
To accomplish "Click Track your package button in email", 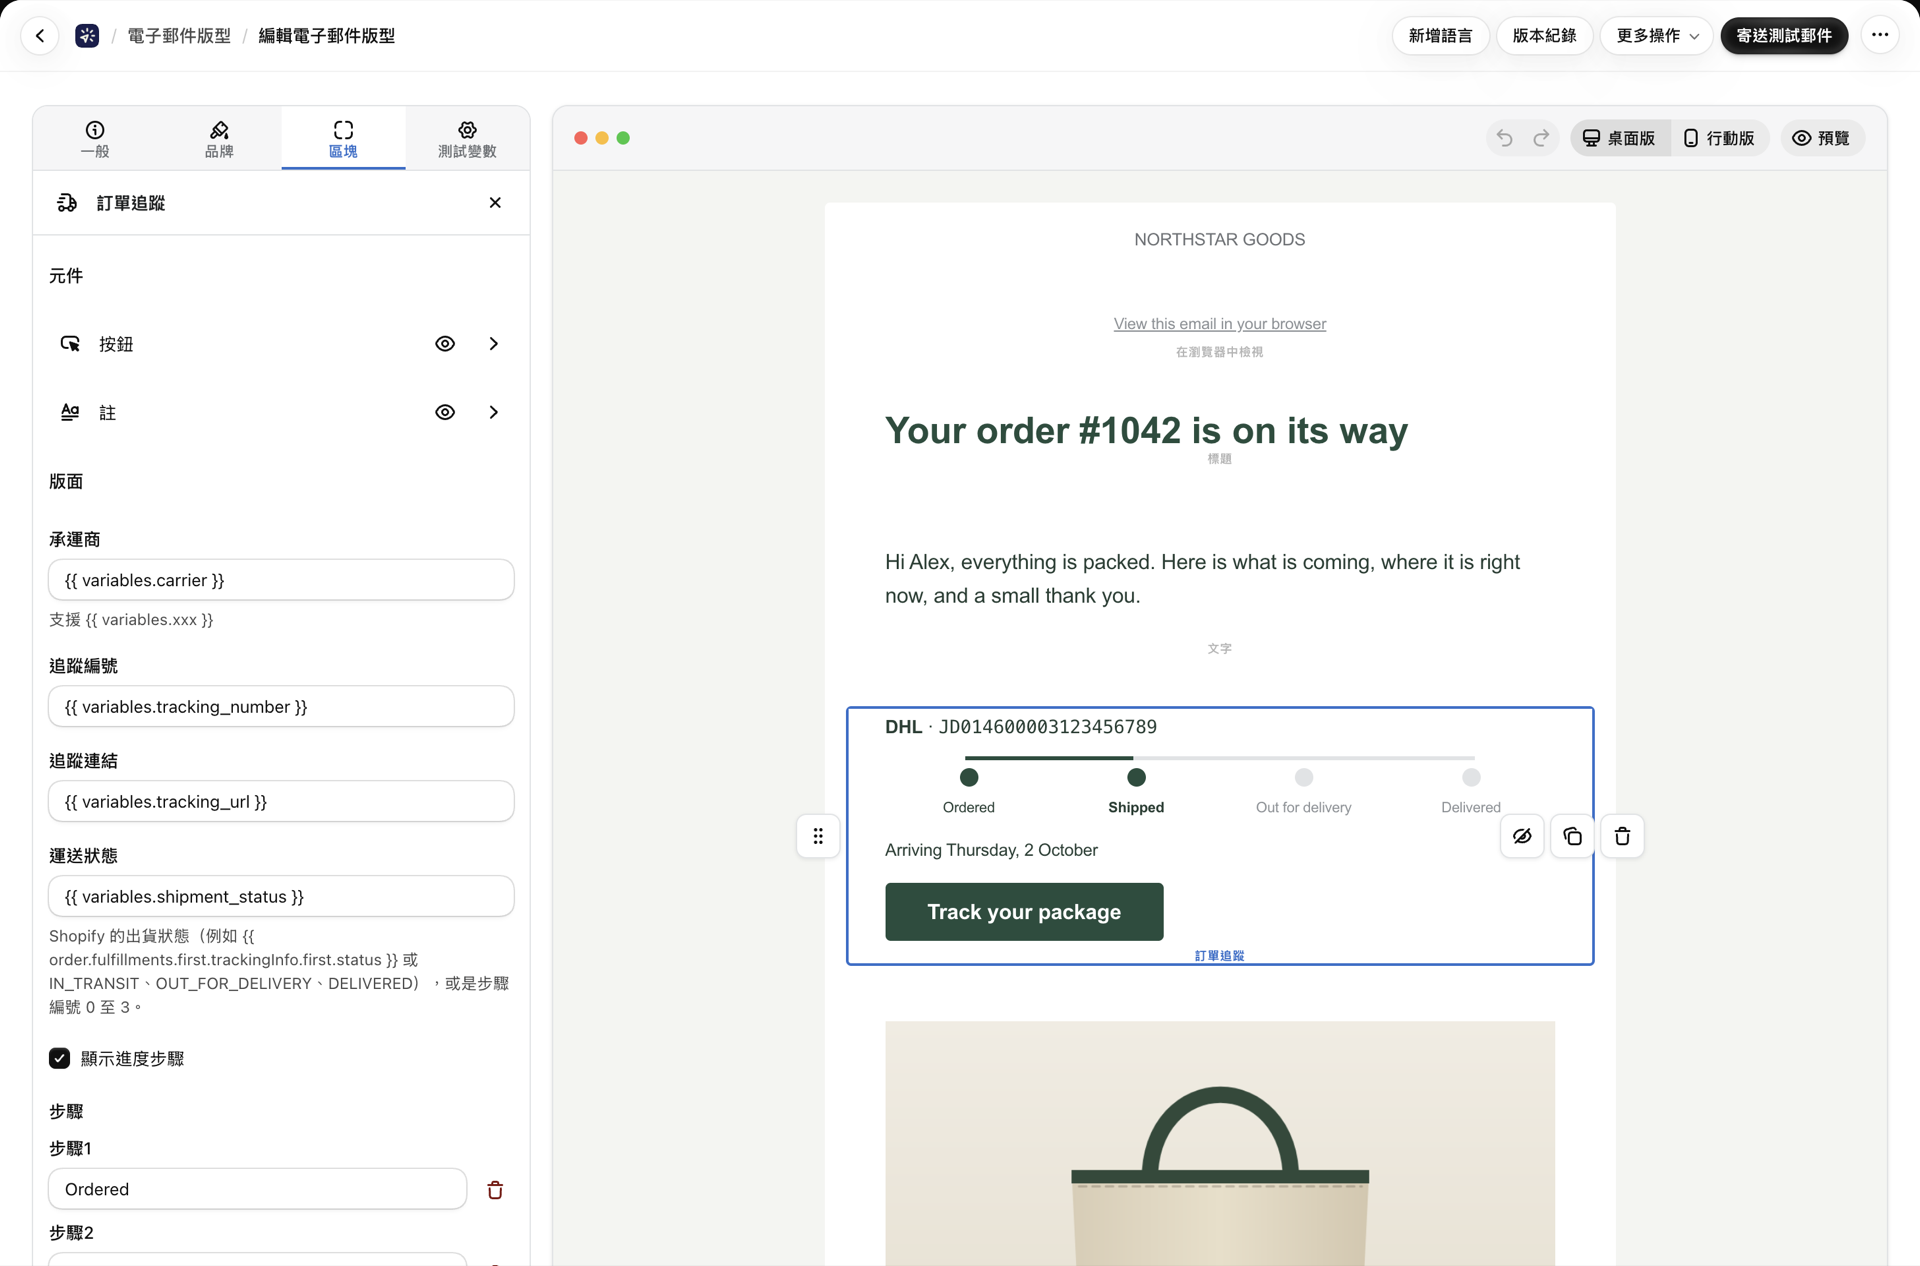I will tap(1024, 912).
